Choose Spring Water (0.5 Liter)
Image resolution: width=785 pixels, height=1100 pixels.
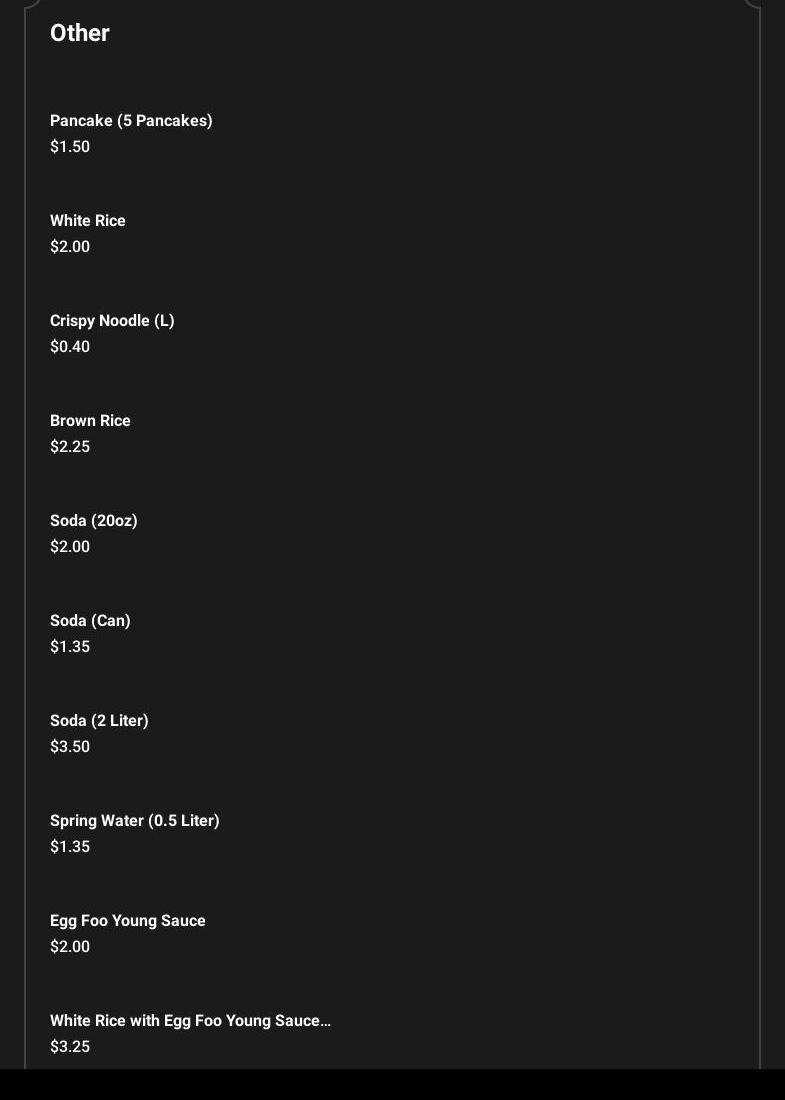[135, 821]
